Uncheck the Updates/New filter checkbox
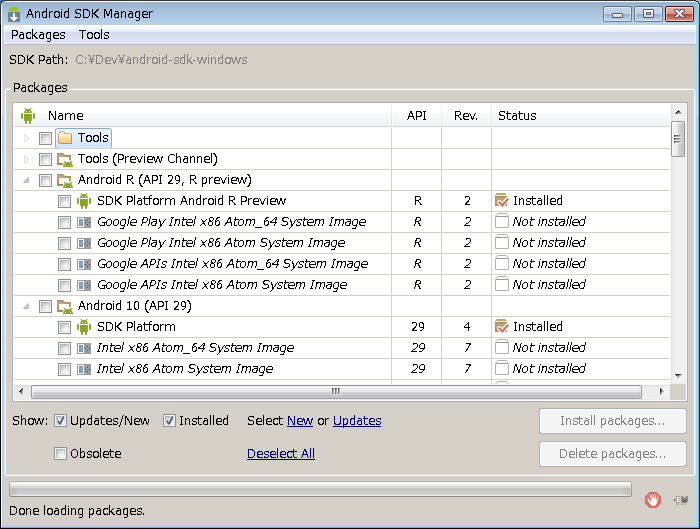Image resolution: width=700 pixels, height=529 pixels. point(61,421)
